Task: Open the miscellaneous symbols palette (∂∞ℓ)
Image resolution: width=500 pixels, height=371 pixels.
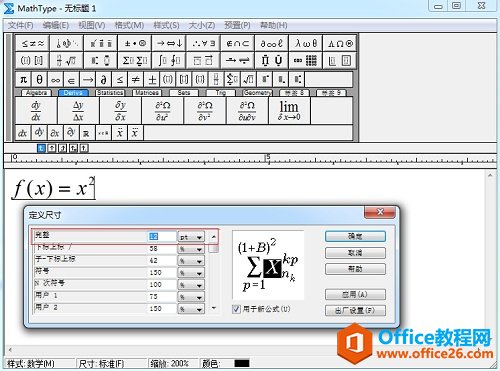Action: point(272,43)
